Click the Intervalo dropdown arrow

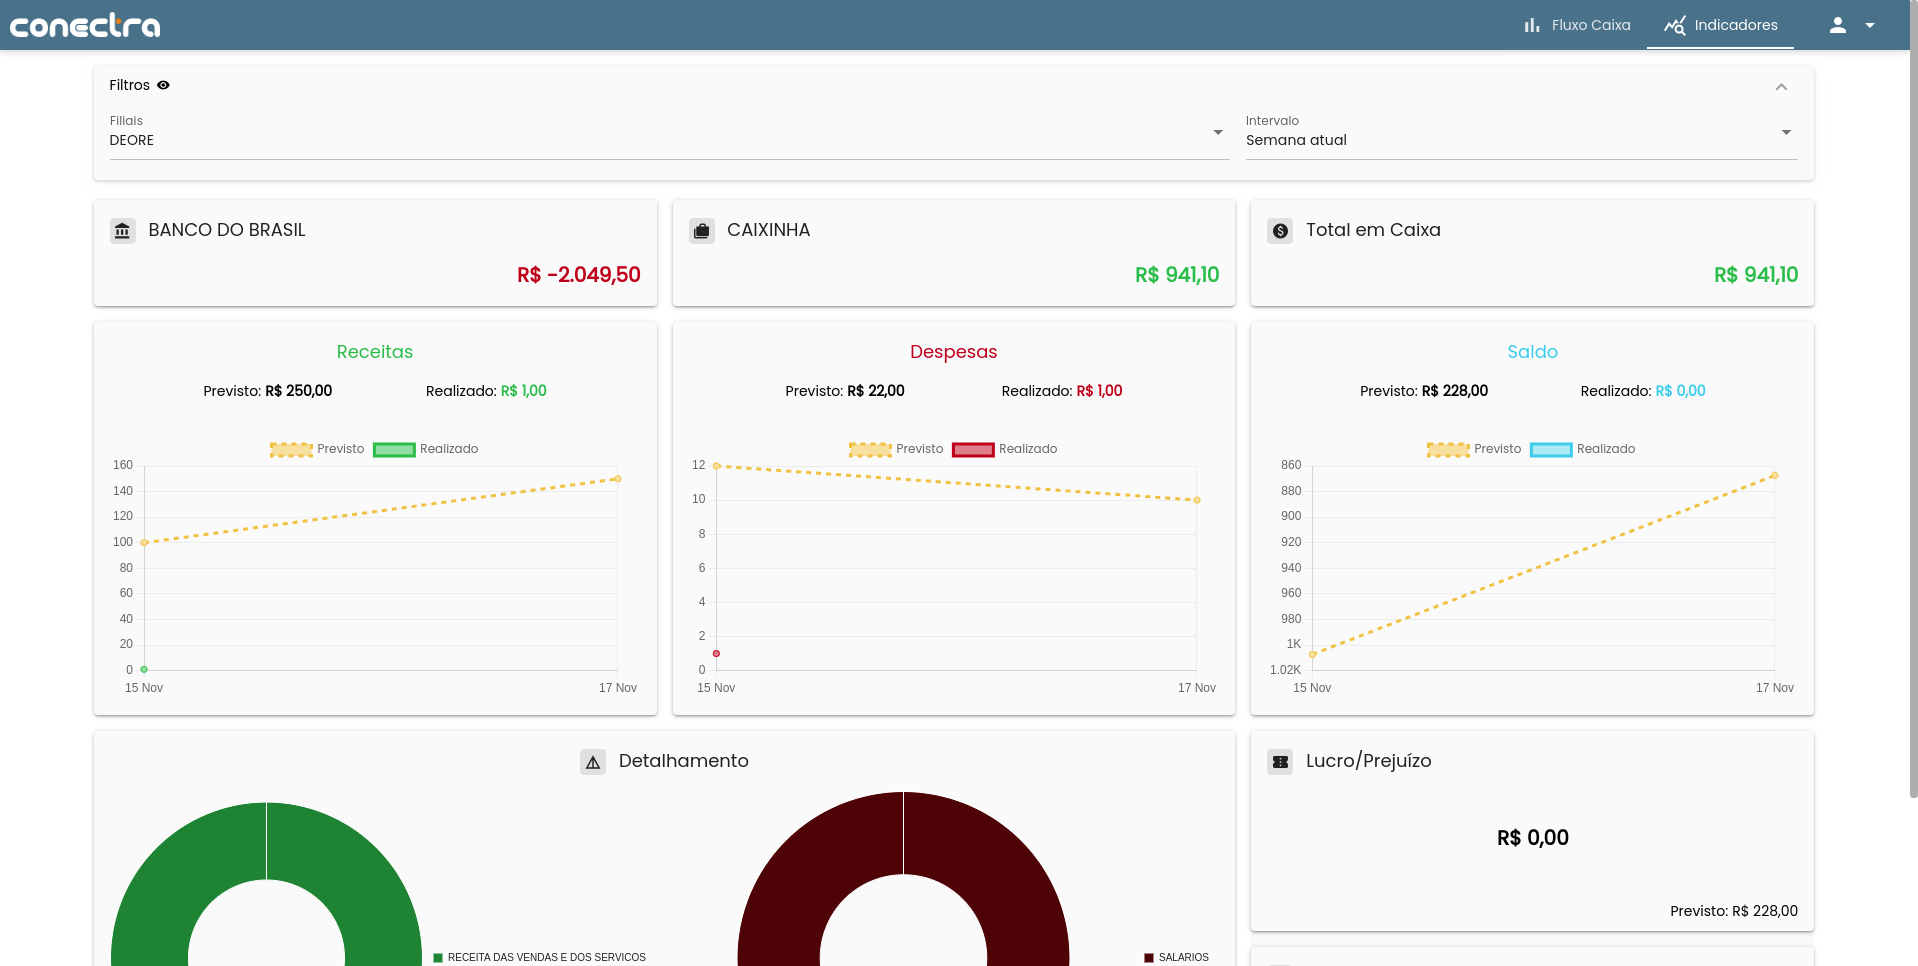coord(1786,132)
